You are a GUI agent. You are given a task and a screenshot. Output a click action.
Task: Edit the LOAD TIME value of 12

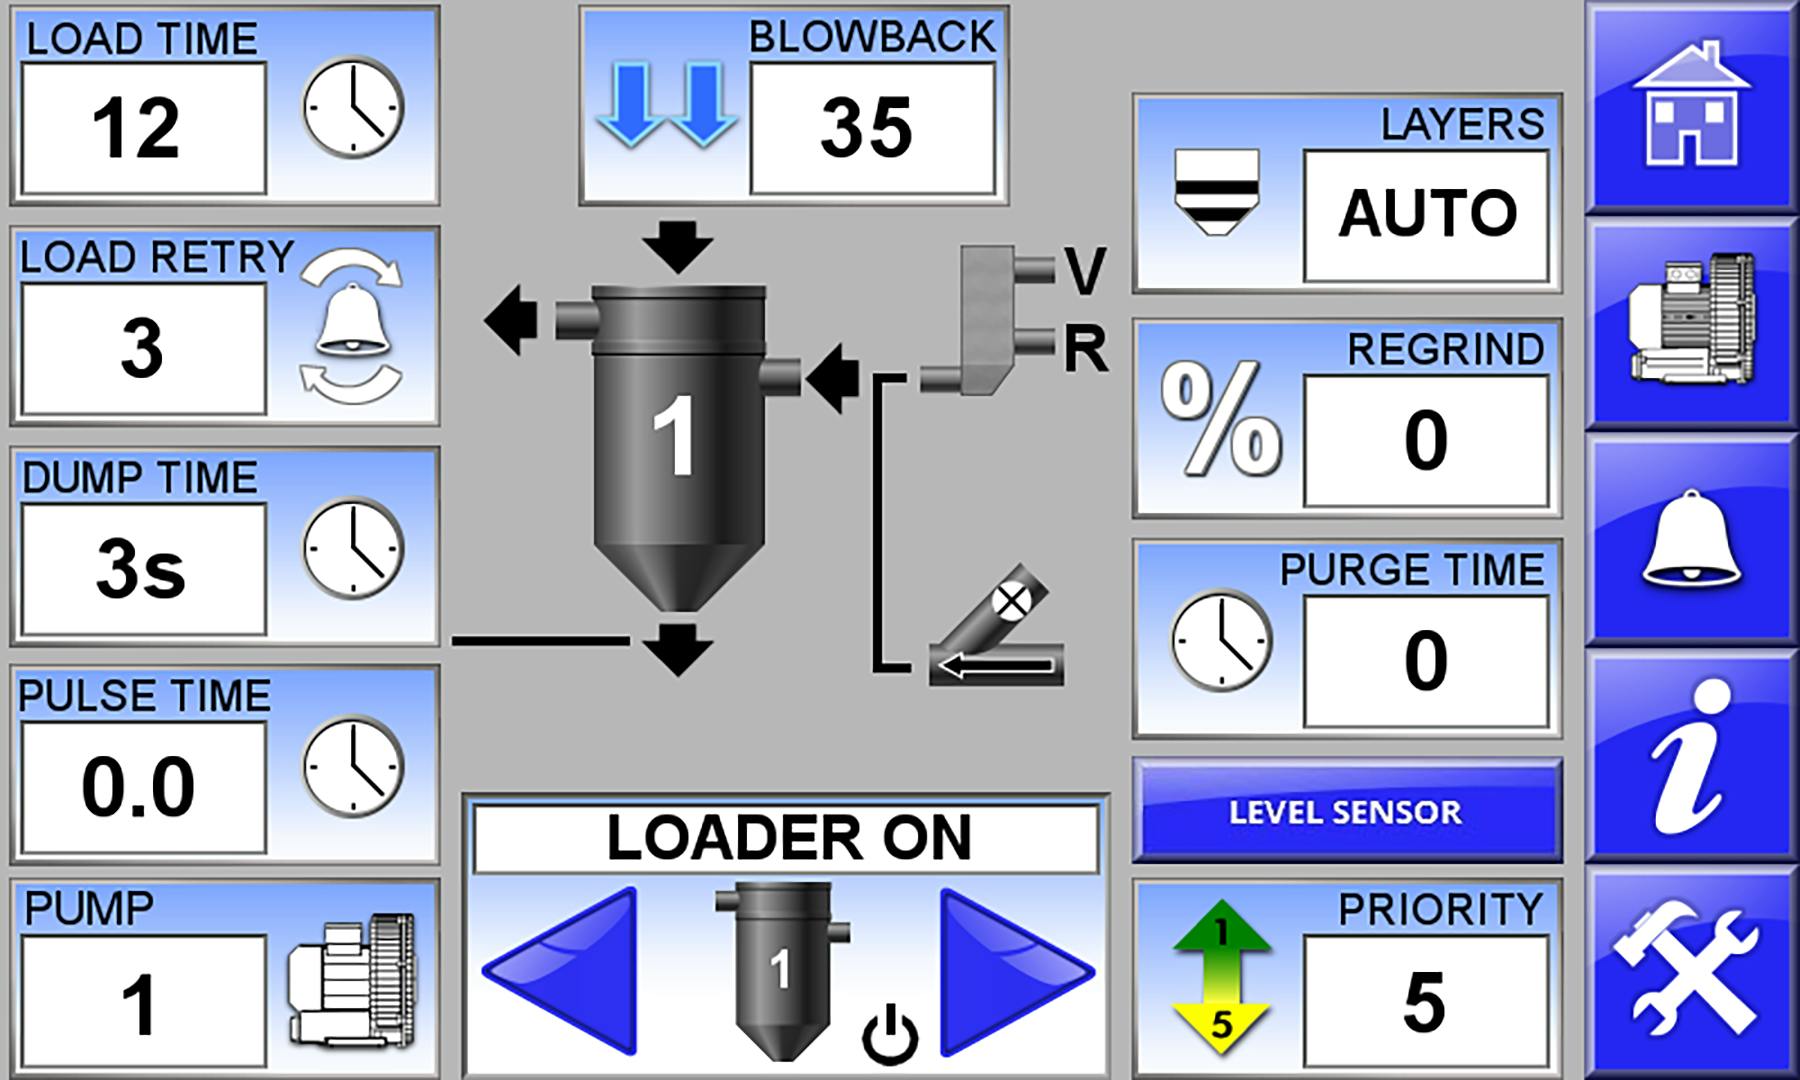tap(142, 128)
